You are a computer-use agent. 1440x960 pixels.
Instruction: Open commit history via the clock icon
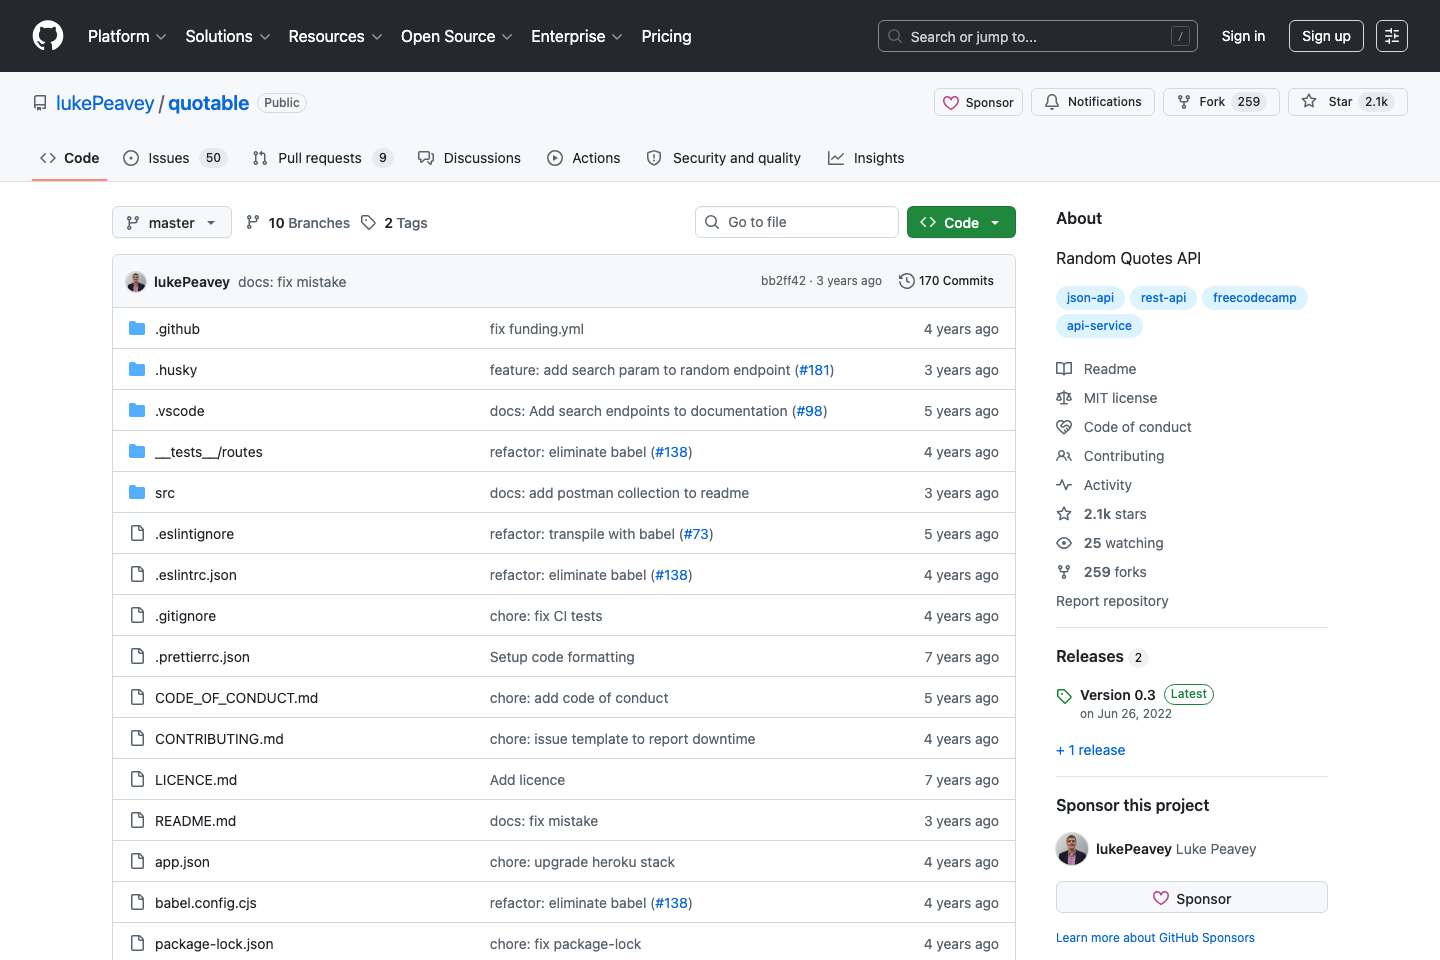pyautogui.click(x=908, y=281)
